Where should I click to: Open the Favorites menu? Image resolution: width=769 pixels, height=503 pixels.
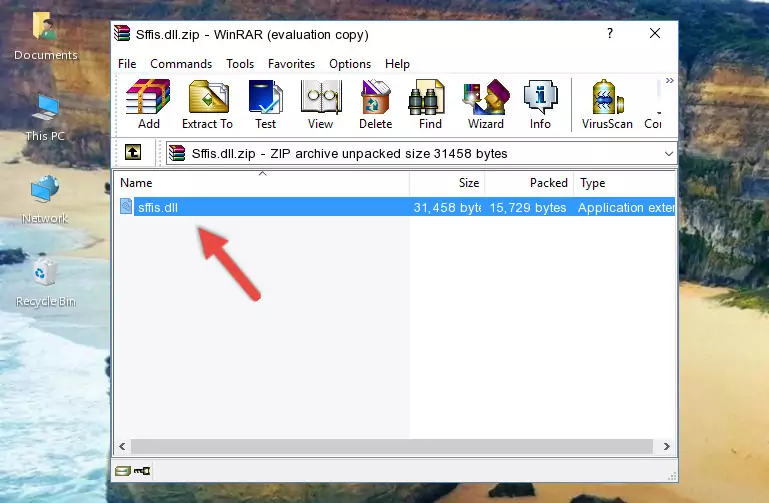coord(291,64)
